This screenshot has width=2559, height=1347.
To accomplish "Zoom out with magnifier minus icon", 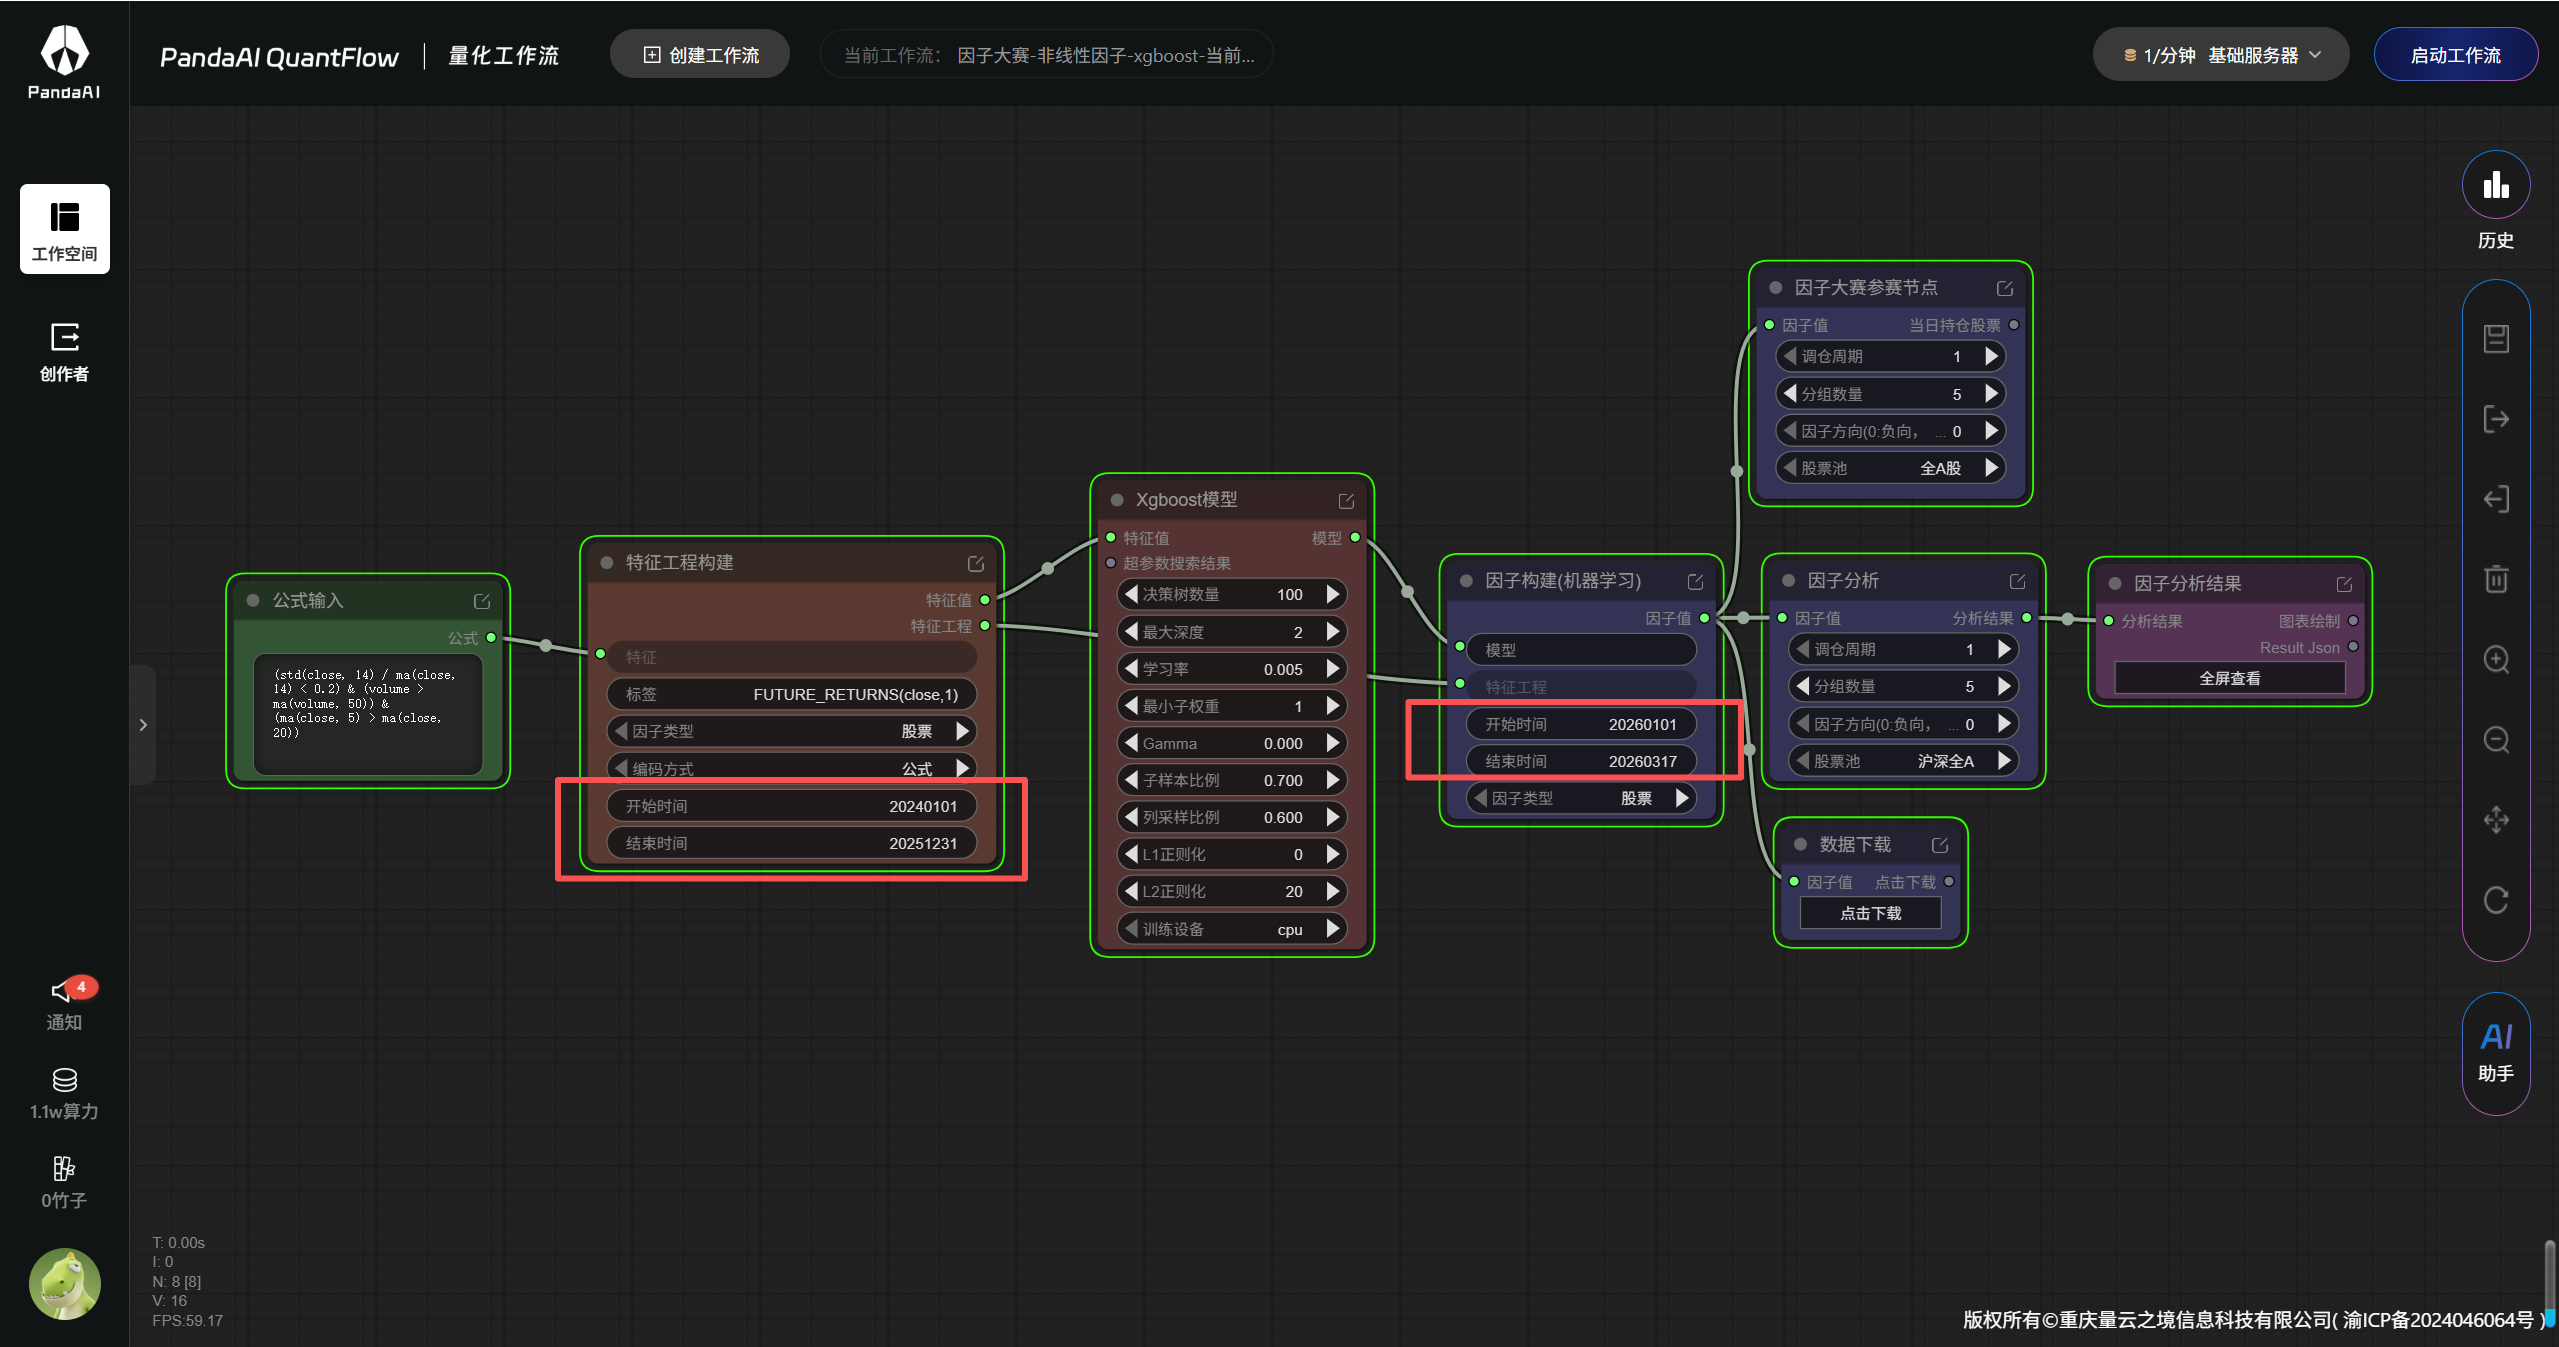I will [2495, 740].
